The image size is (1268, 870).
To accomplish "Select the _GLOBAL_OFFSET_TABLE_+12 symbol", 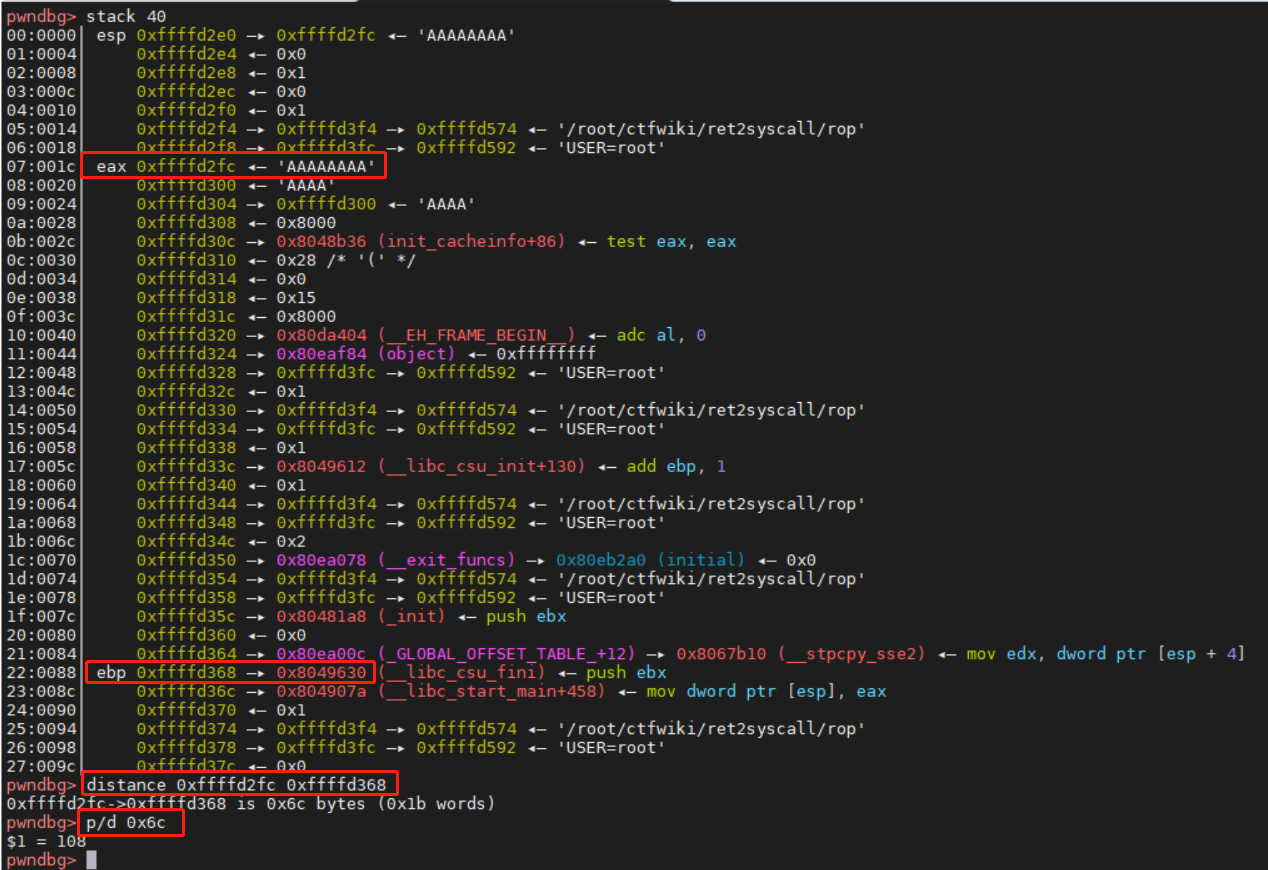I will click(x=506, y=654).
